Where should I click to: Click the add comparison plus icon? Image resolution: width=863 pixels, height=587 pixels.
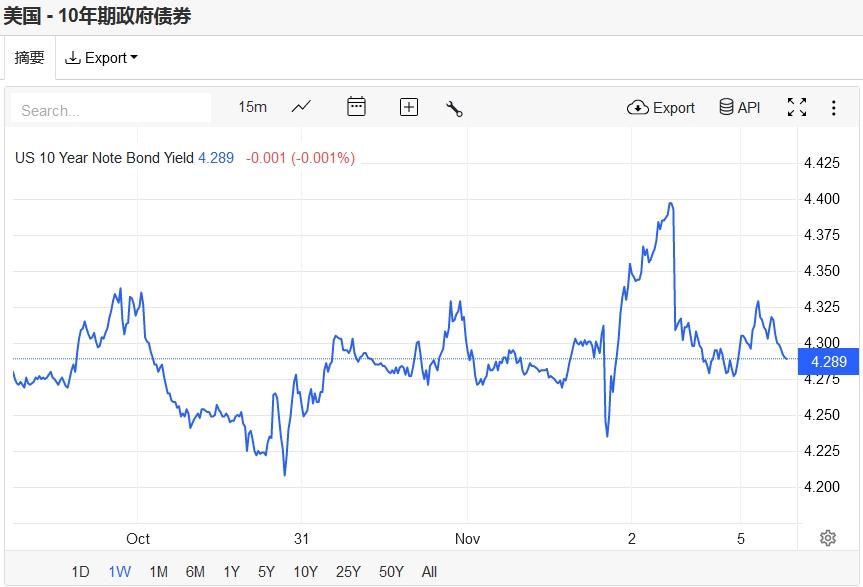408,107
